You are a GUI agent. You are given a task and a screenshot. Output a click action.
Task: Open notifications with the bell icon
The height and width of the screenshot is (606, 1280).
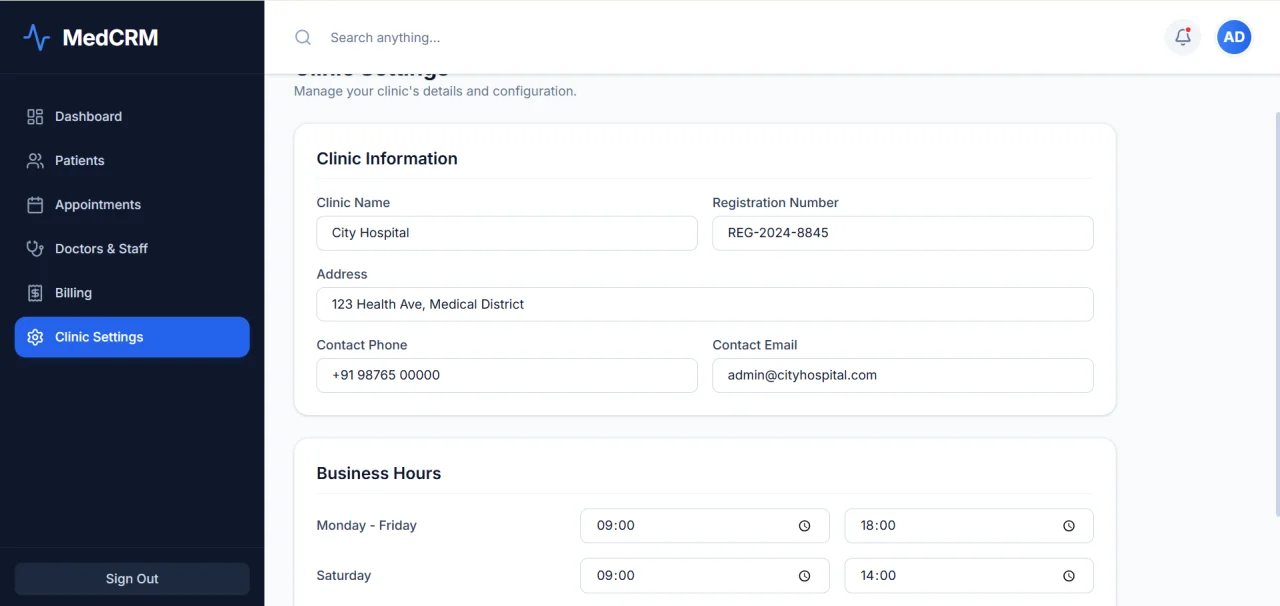coord(1183,37)
